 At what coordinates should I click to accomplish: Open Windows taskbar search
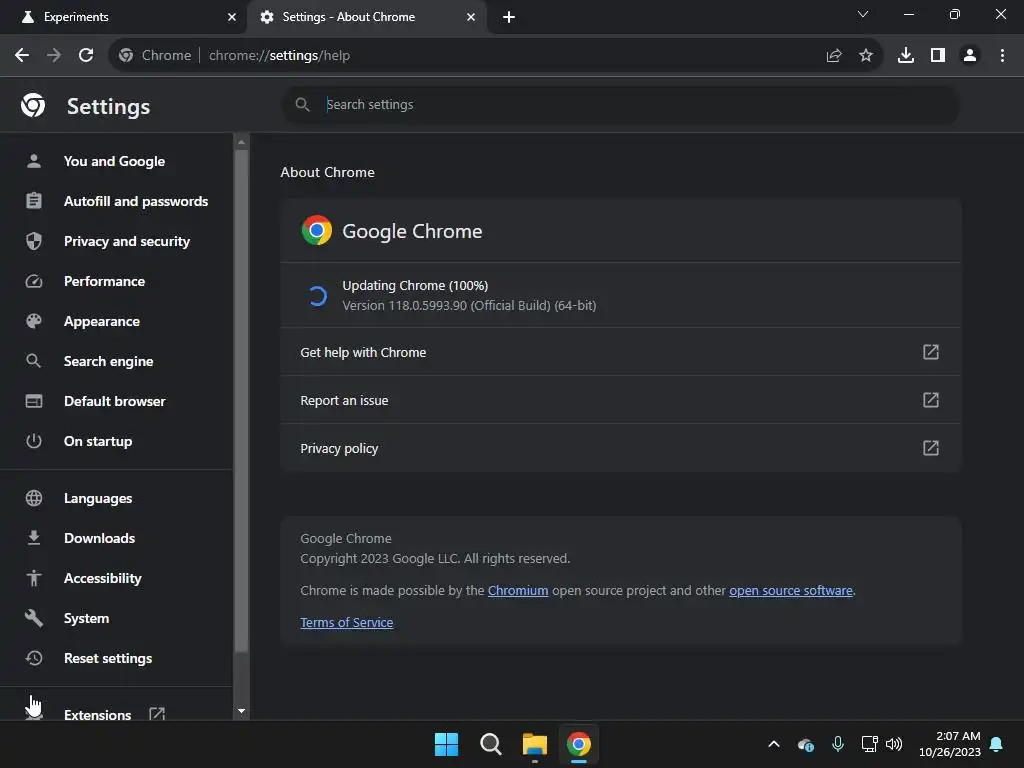[490, 744]
